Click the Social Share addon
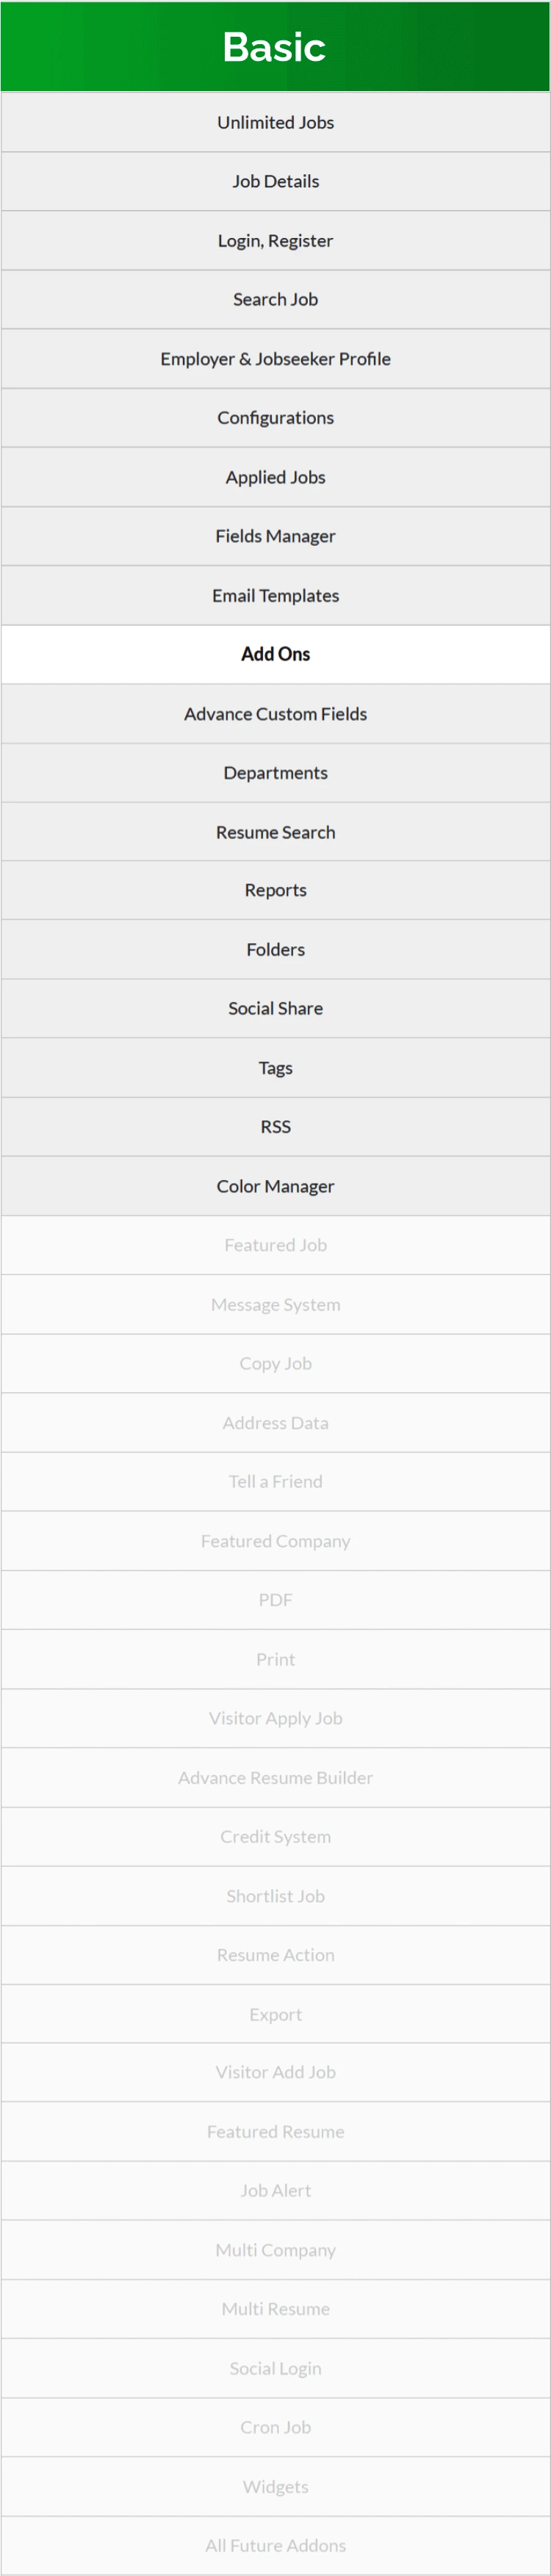Image resolution: width=551 pixels, height=2576 pixels. 275,1008
